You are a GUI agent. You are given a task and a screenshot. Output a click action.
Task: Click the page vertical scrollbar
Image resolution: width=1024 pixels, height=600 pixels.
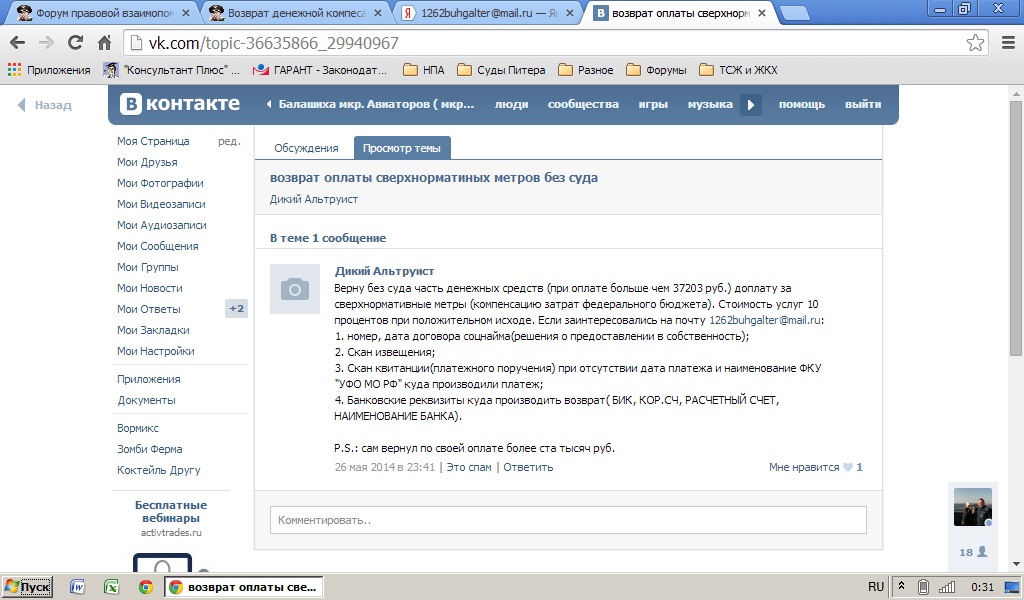click(1016, 300)
